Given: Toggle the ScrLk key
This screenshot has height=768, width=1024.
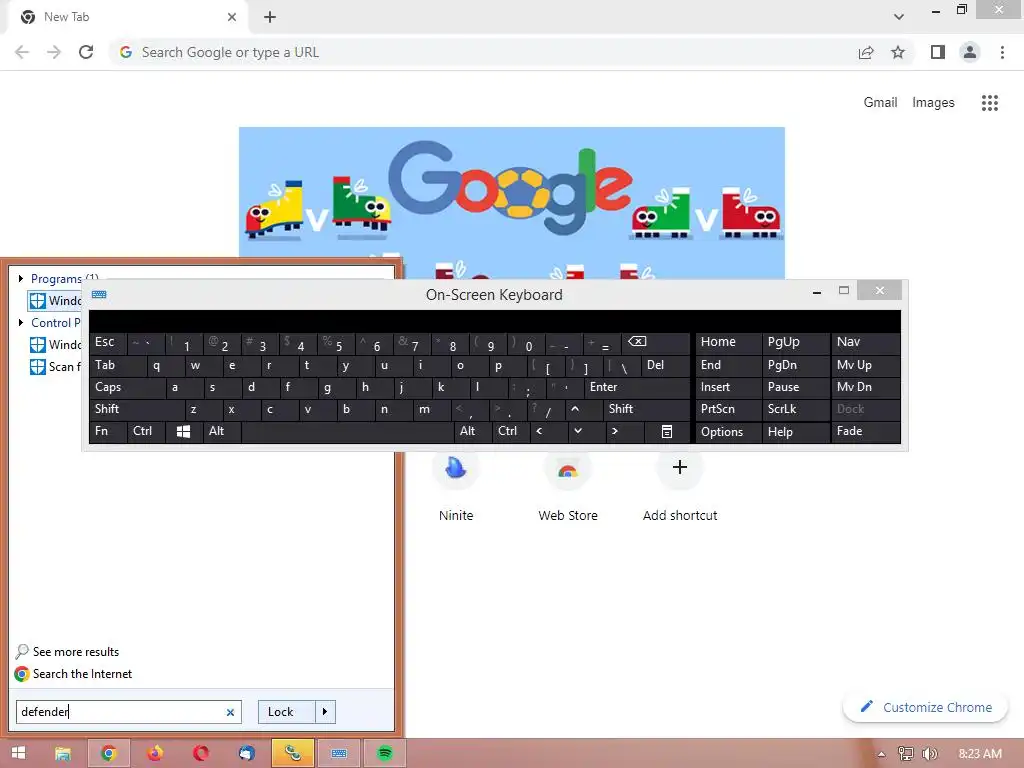Looking at the screenshot, I should pyautogui.click(x=796, y=409).
